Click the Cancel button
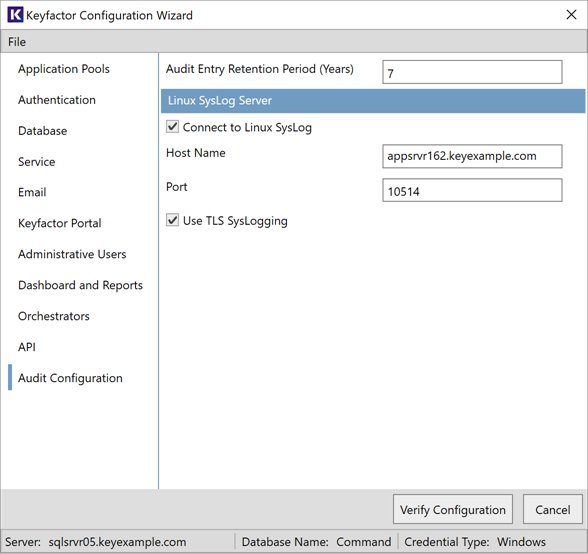Viewport: 588px width, 554px height. (x=553, y=509)
